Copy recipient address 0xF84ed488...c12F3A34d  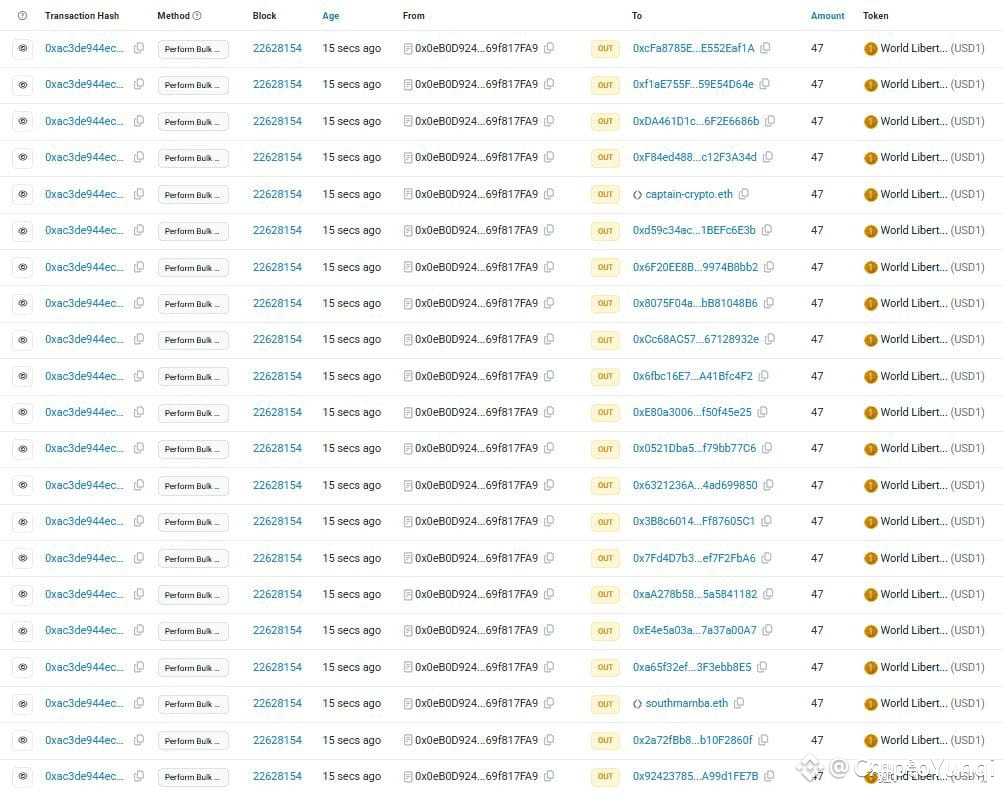coord(768,157)
